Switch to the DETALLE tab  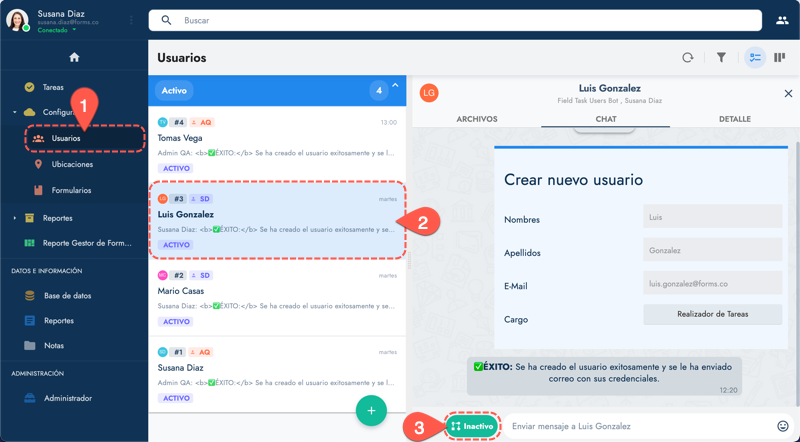click(734, 119)
